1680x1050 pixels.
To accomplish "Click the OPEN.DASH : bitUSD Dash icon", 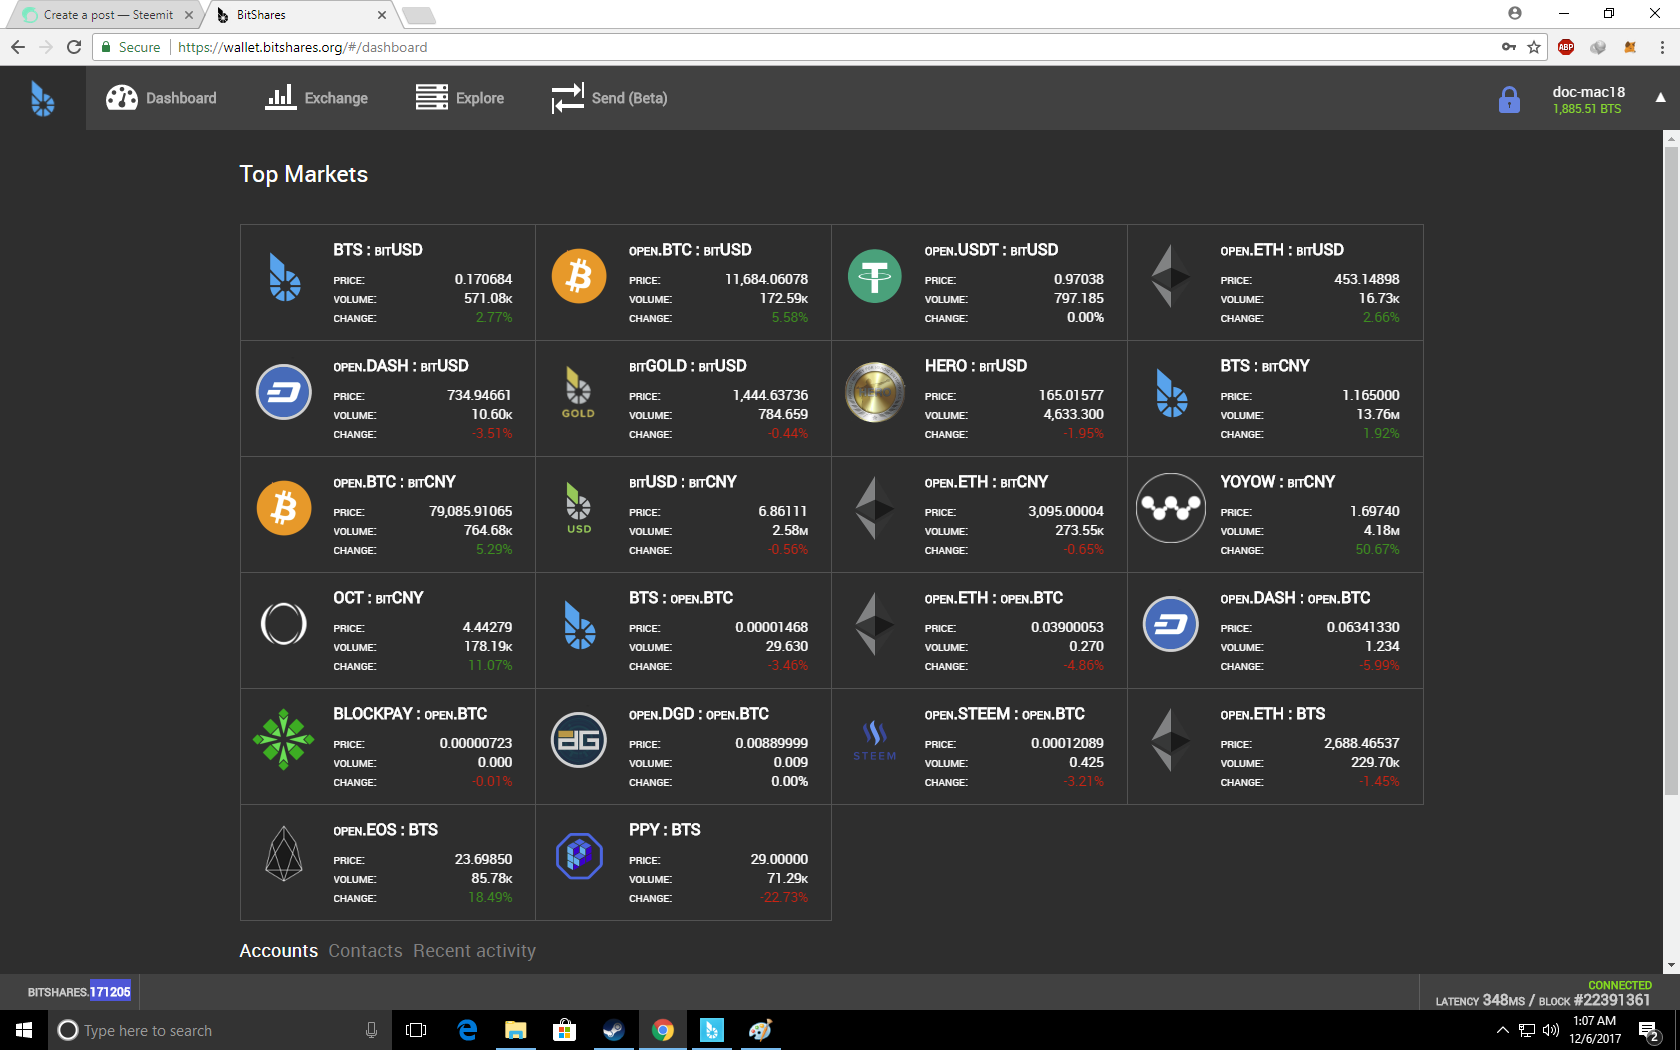I will pyautogui.click(x=284, y=392).
